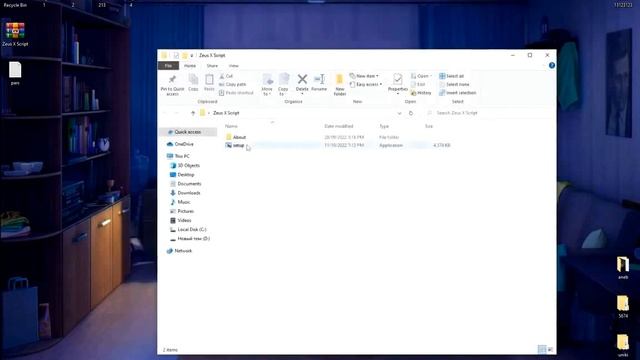Click the Paste ribbon icon

point(209,83)
